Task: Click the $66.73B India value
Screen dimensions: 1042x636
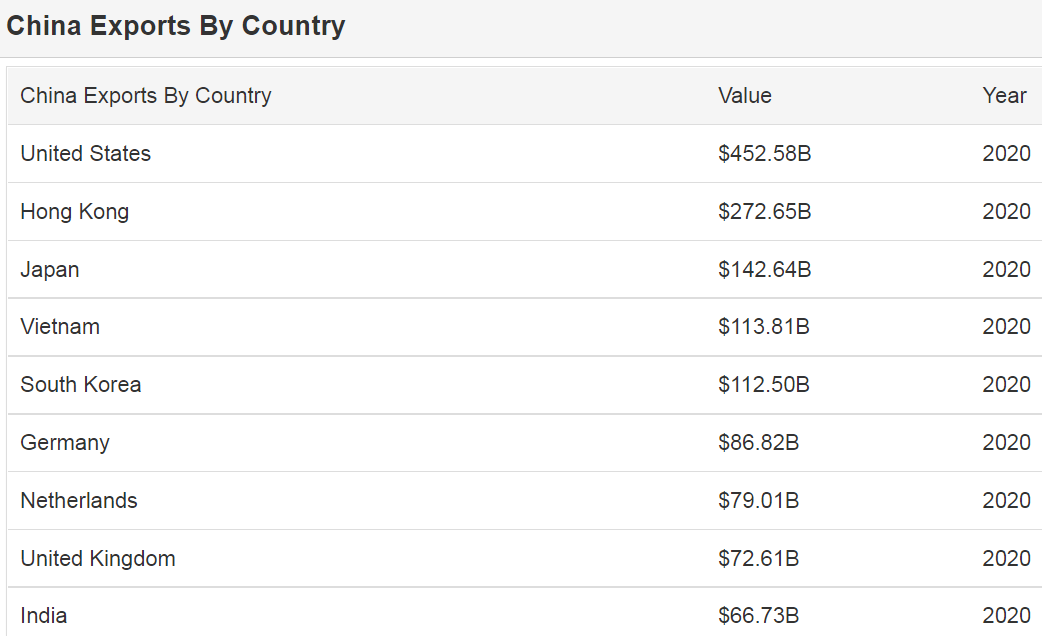Action: pos(759,616)
